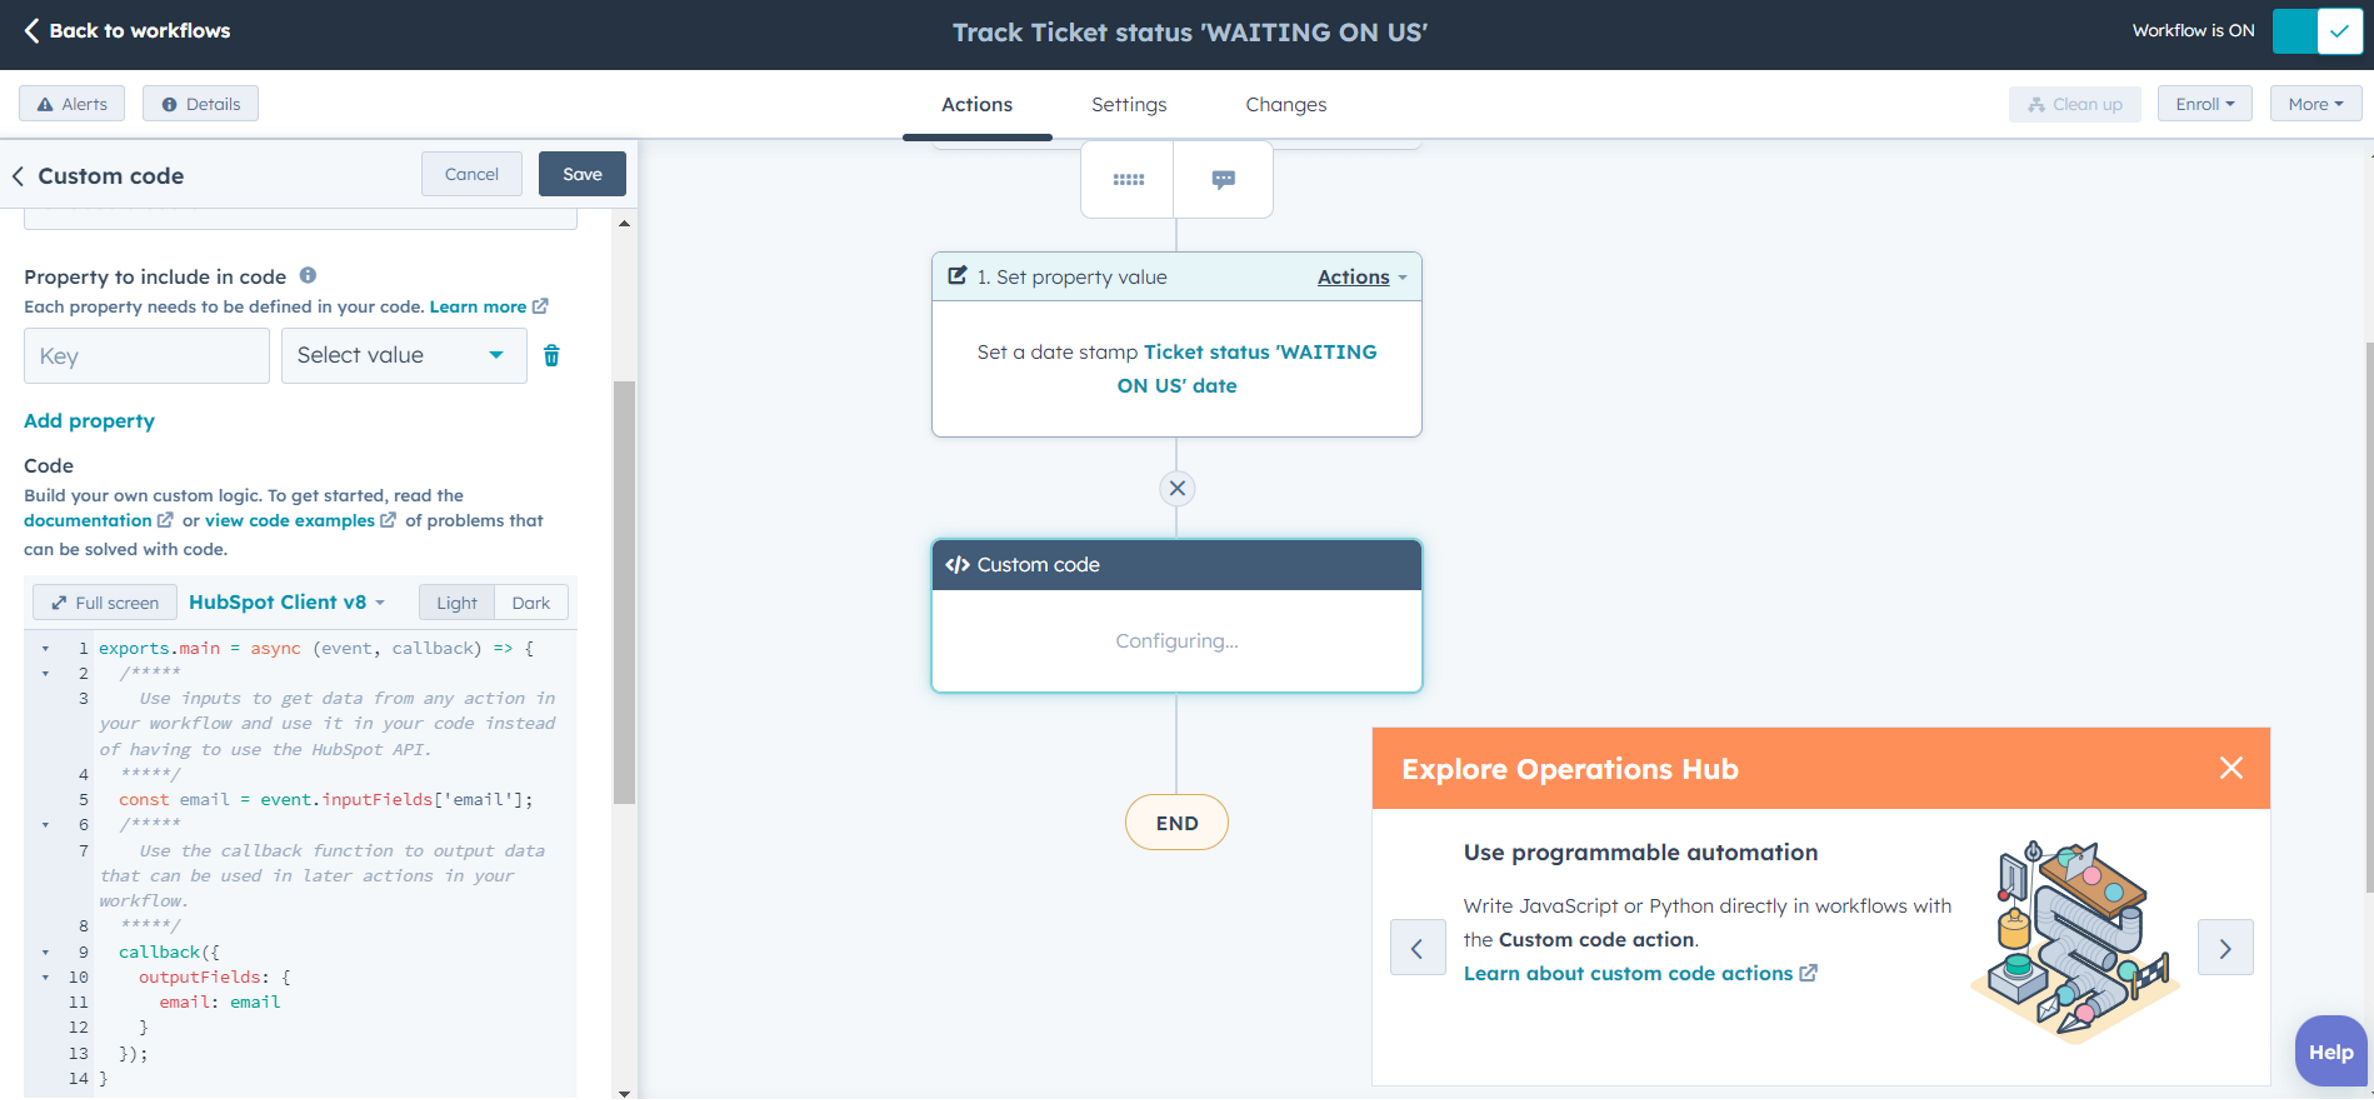Open the Learn more link
The image size is (2374, 1100).
[x=489, y=306]
